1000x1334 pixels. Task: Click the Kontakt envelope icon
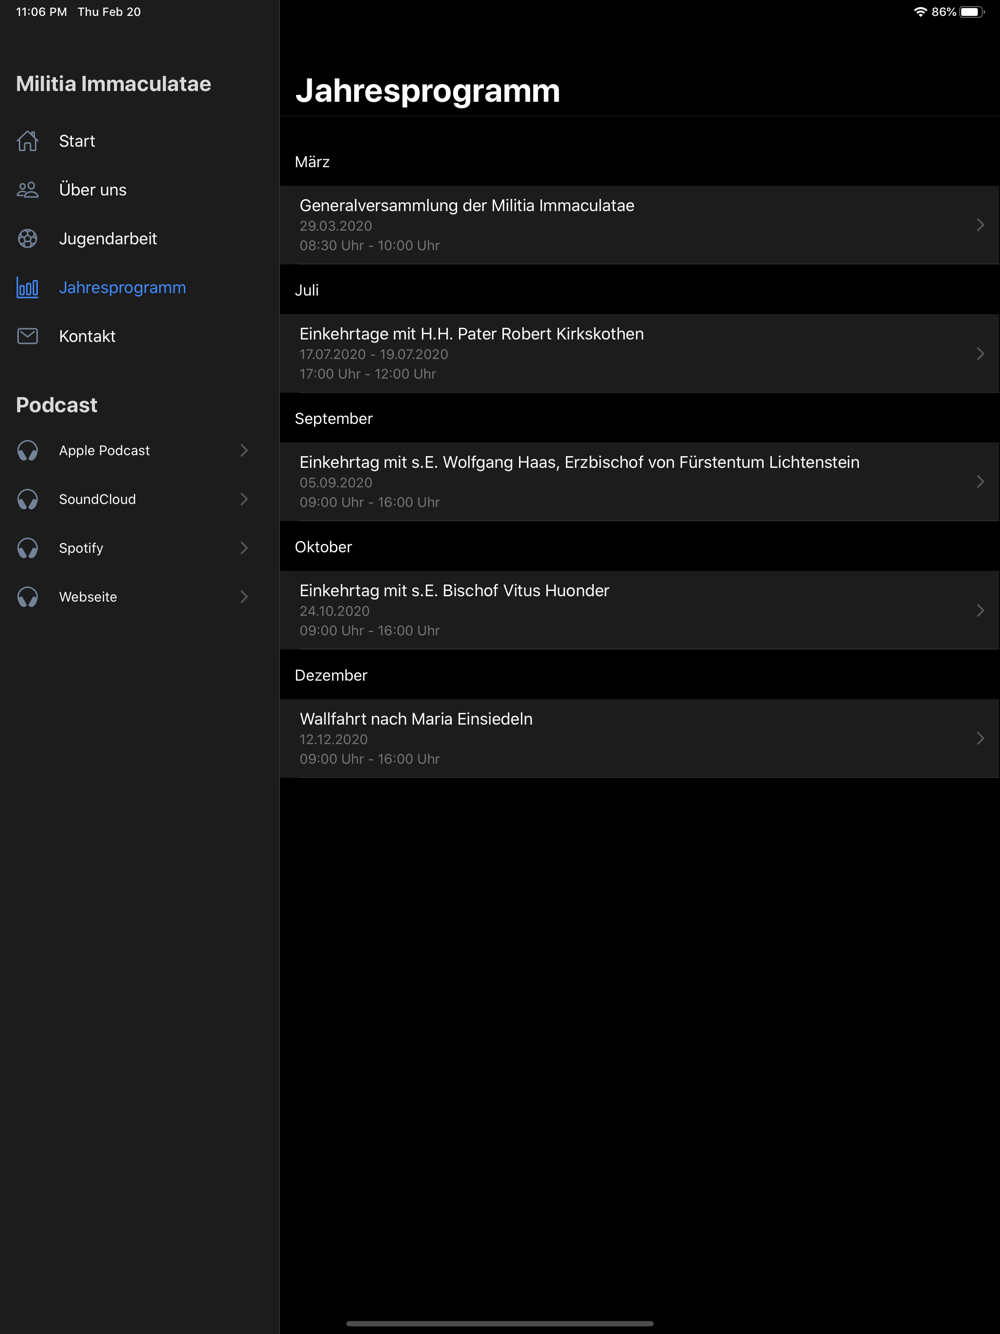pyautogui.click(x=28, y=337)
